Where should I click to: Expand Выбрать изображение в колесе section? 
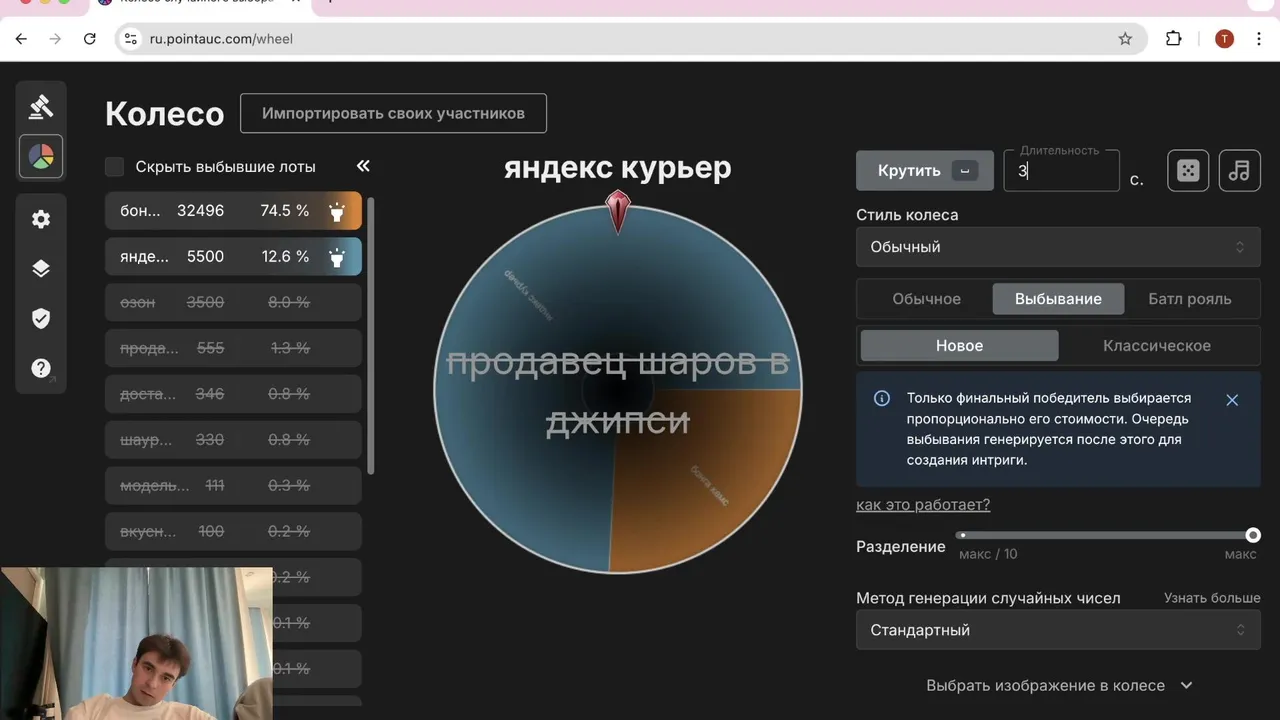point(1058,685)
